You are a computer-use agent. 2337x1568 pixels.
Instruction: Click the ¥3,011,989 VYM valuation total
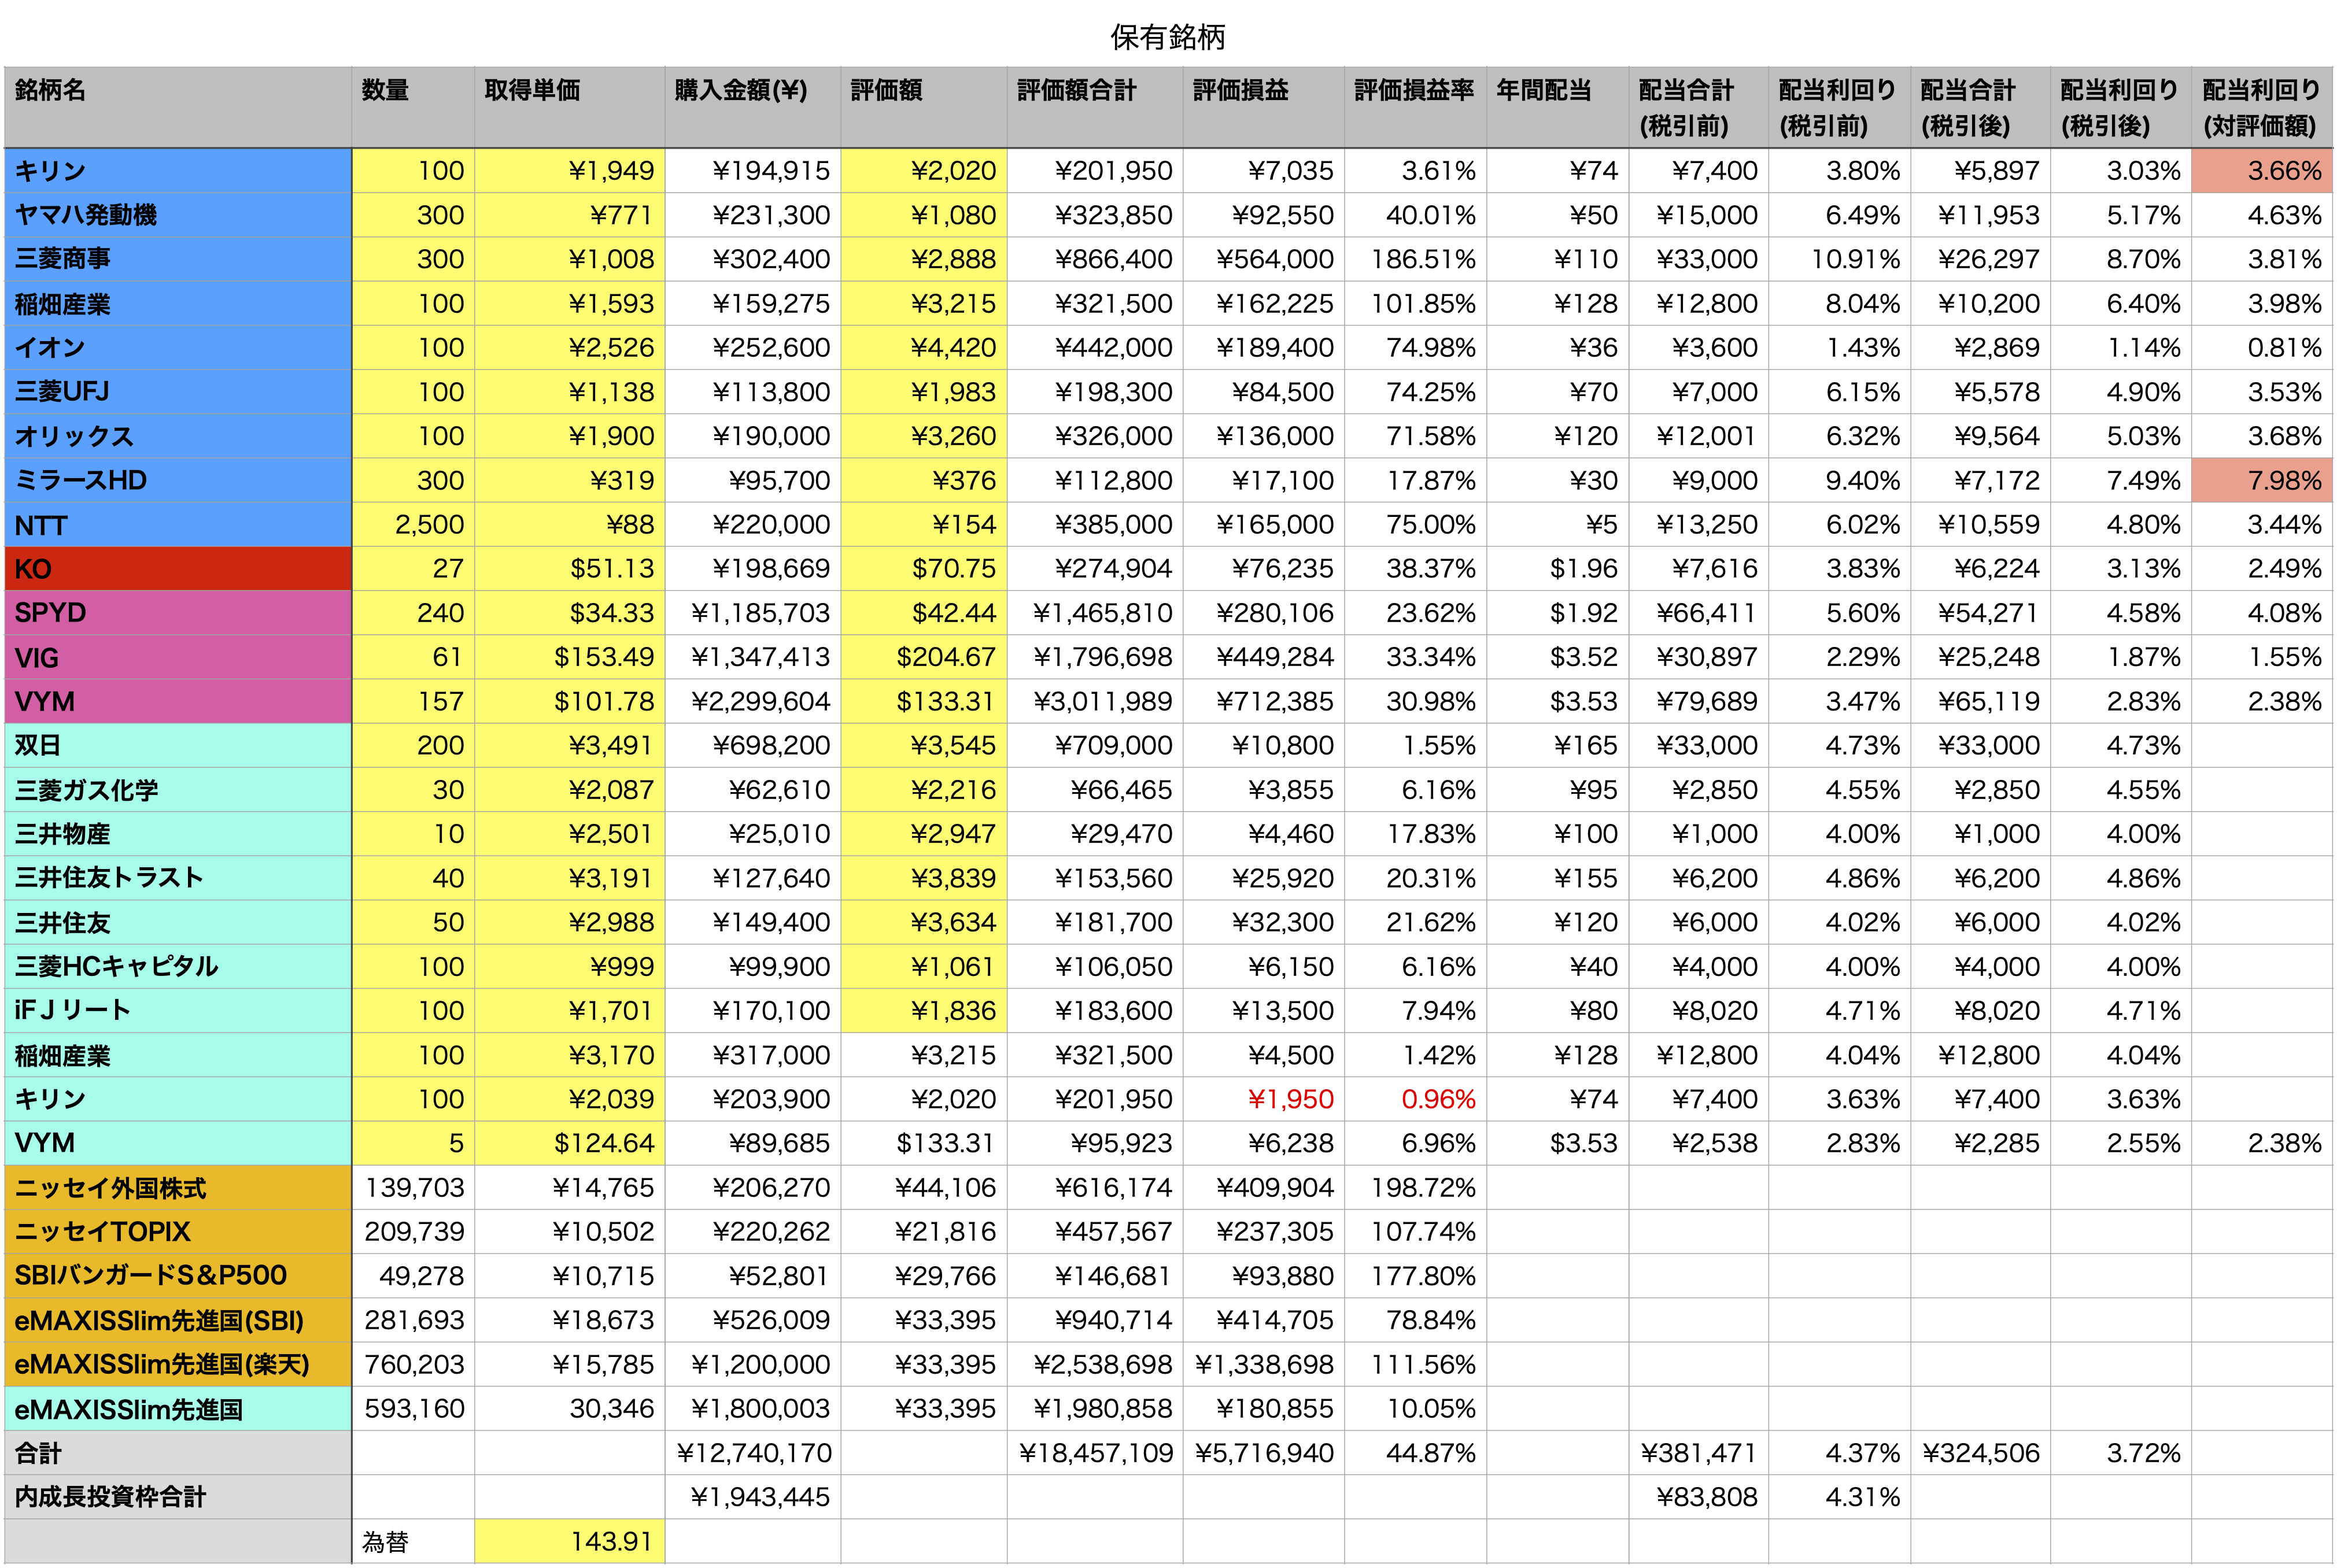point(1094,702)
